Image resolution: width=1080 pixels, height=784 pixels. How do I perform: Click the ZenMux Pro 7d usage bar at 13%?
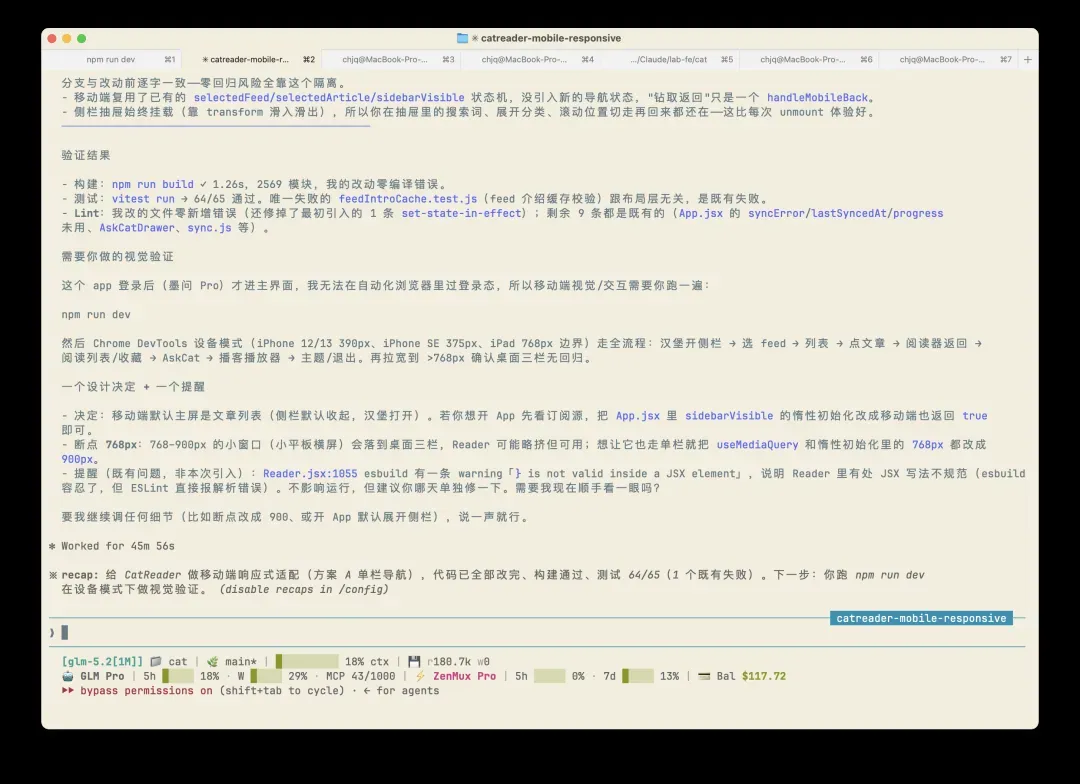[x=638, y=676]
